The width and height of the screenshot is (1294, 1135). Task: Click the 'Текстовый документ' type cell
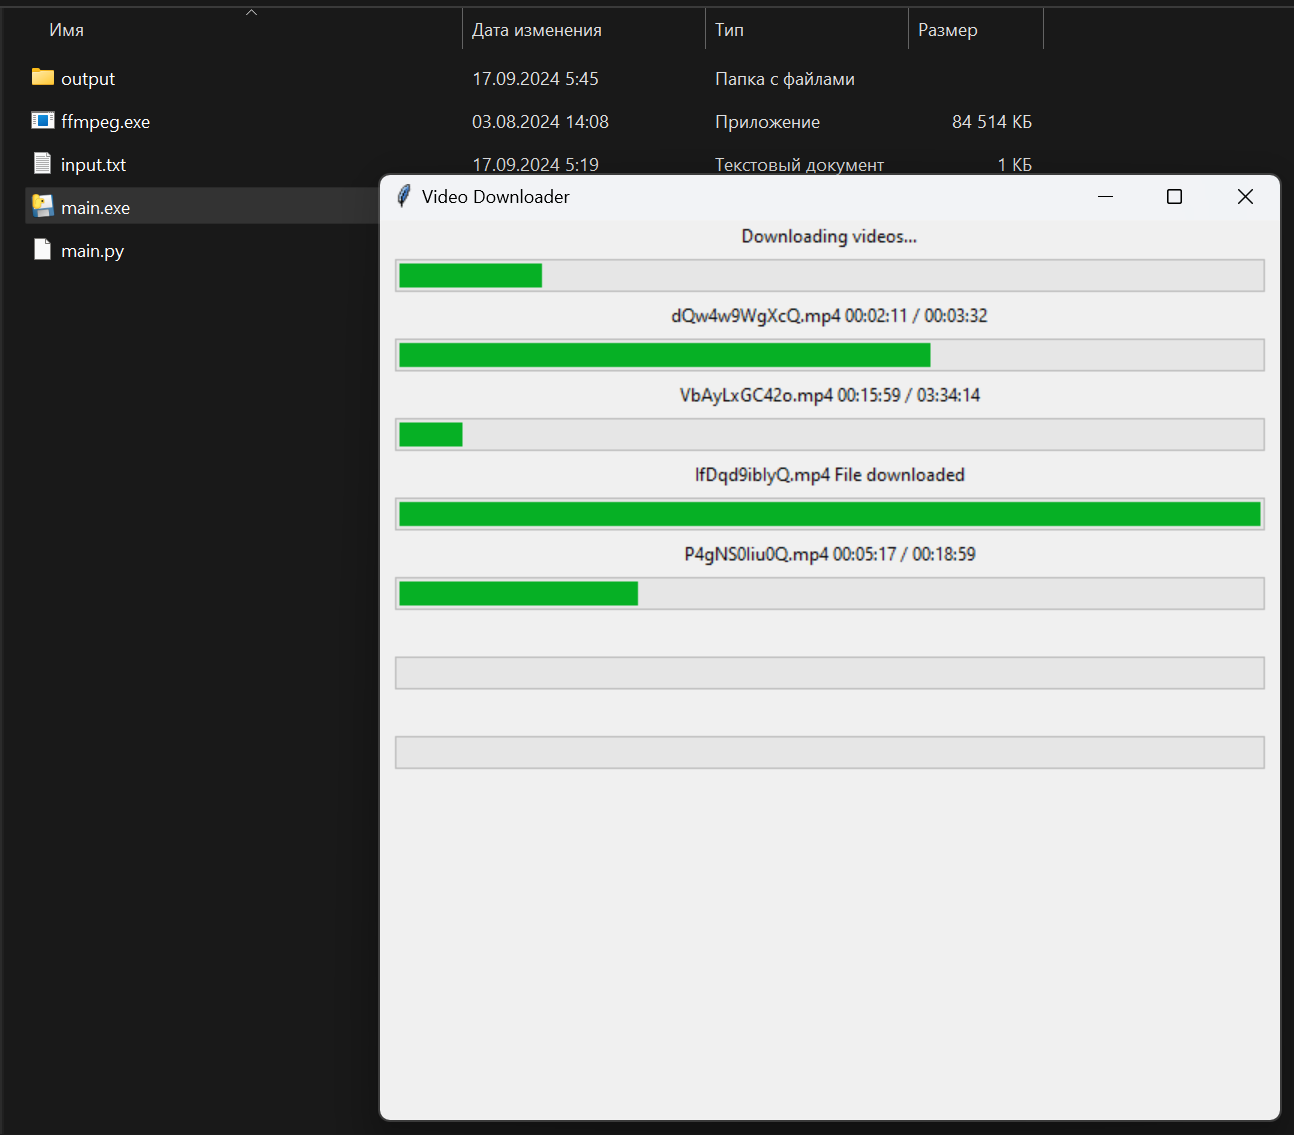799,164
